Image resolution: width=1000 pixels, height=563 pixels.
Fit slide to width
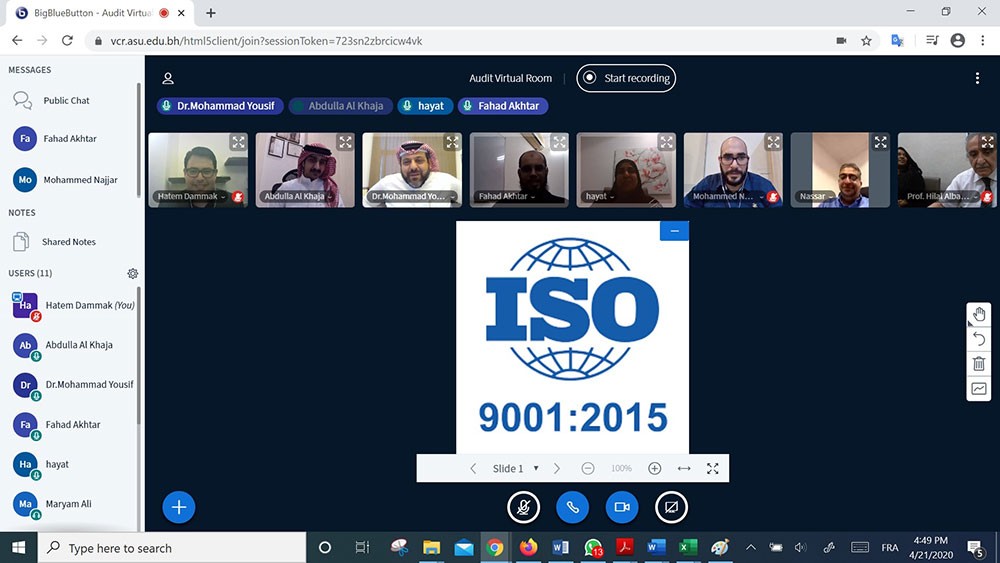(x=684, y=469)
